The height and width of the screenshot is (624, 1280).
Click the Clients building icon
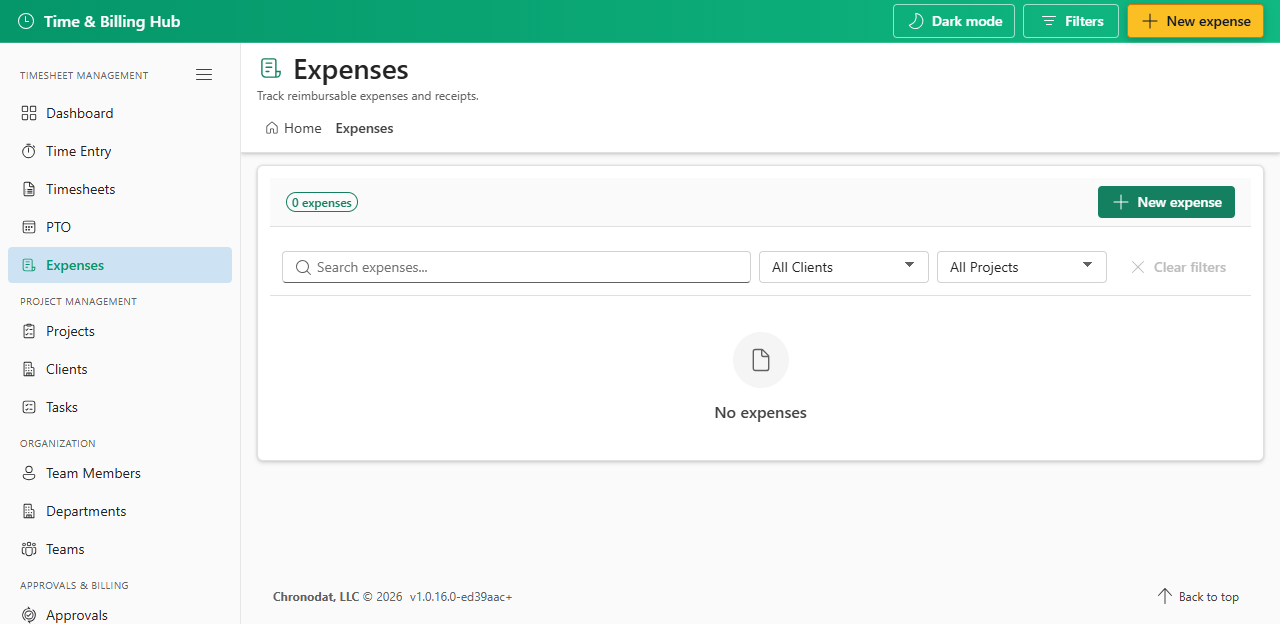29,369
